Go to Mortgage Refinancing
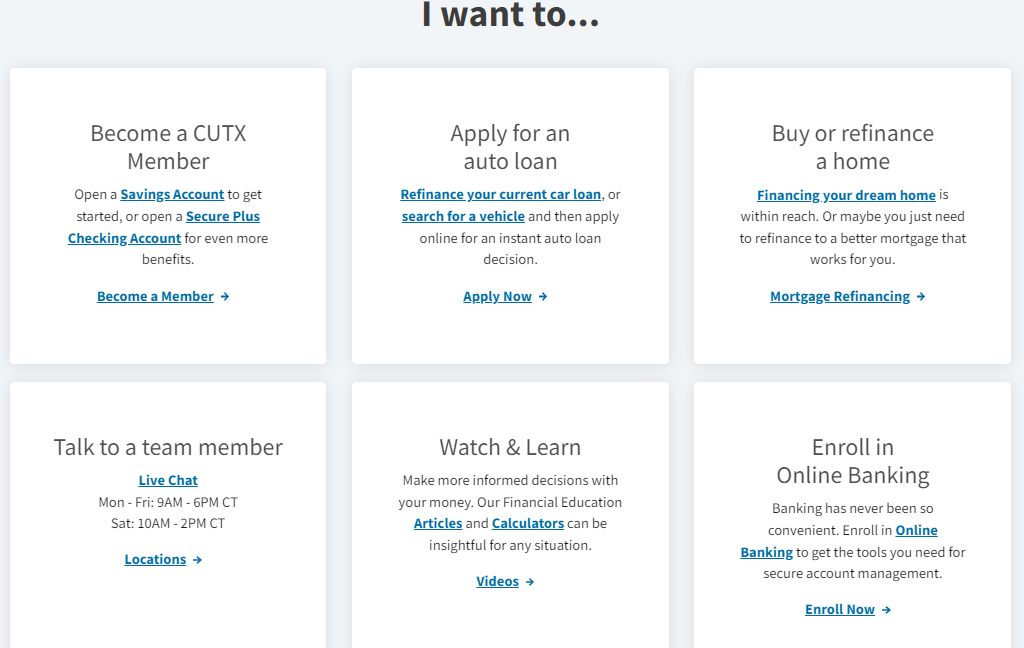Viewport: 1024px width, 648px height. pos(840,297)
